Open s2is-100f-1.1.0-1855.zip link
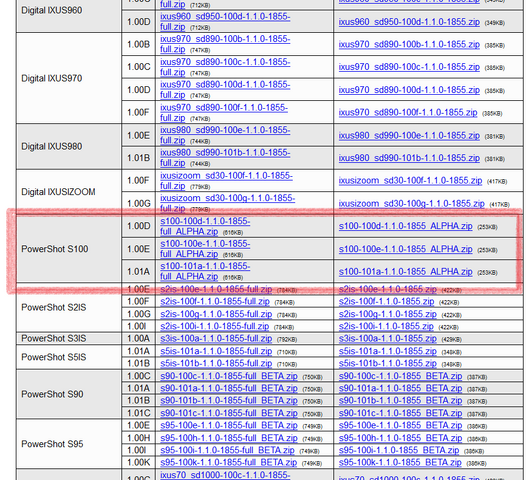This screenshot has height=480, width=526. coord(386,302)
